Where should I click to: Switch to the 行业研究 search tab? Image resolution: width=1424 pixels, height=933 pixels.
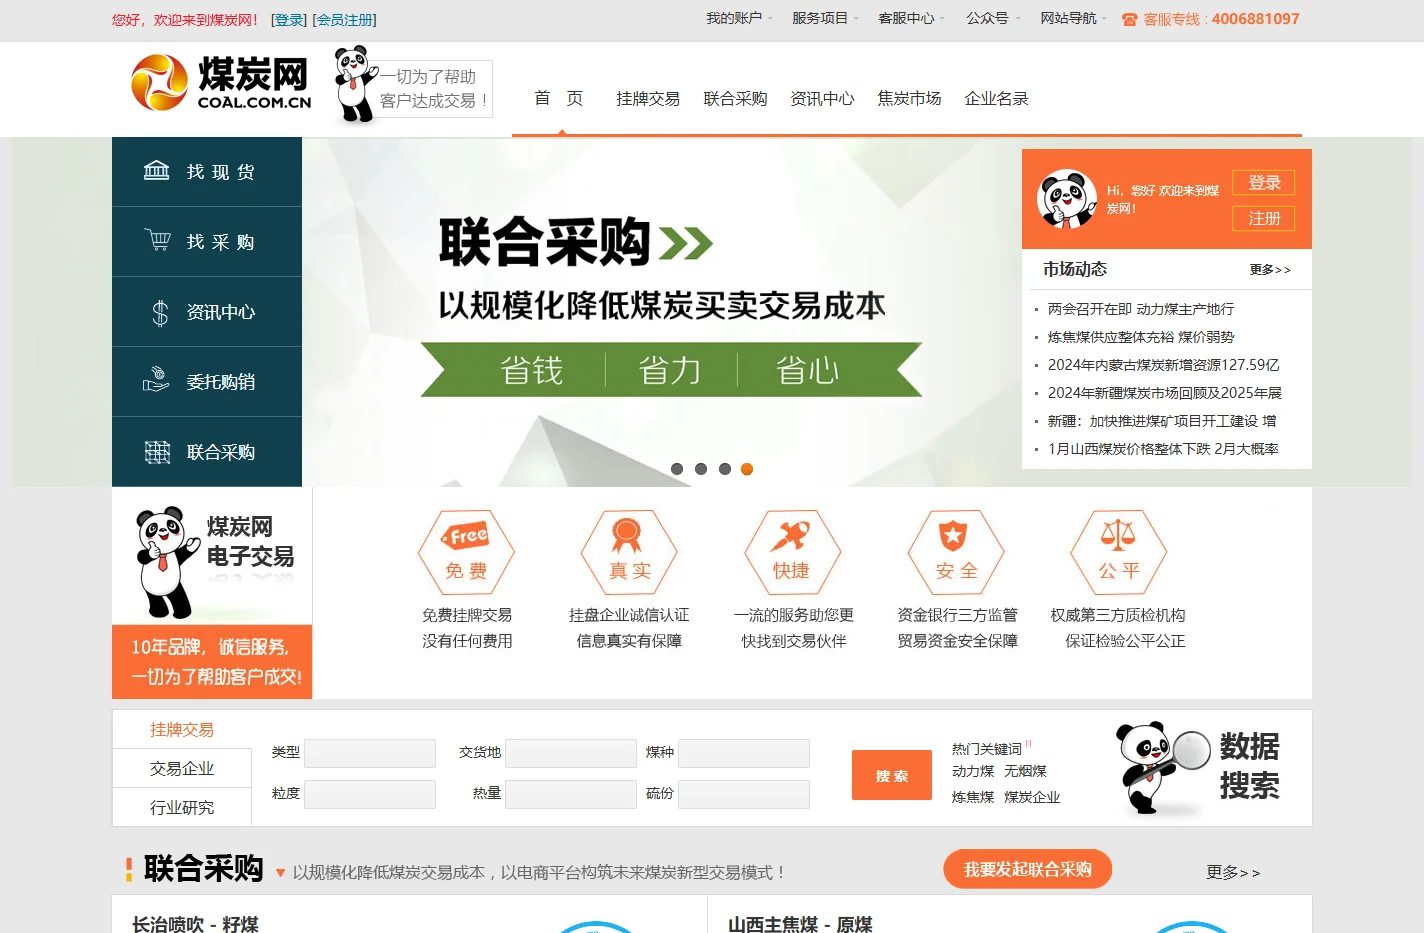click(x=182, y=807)
